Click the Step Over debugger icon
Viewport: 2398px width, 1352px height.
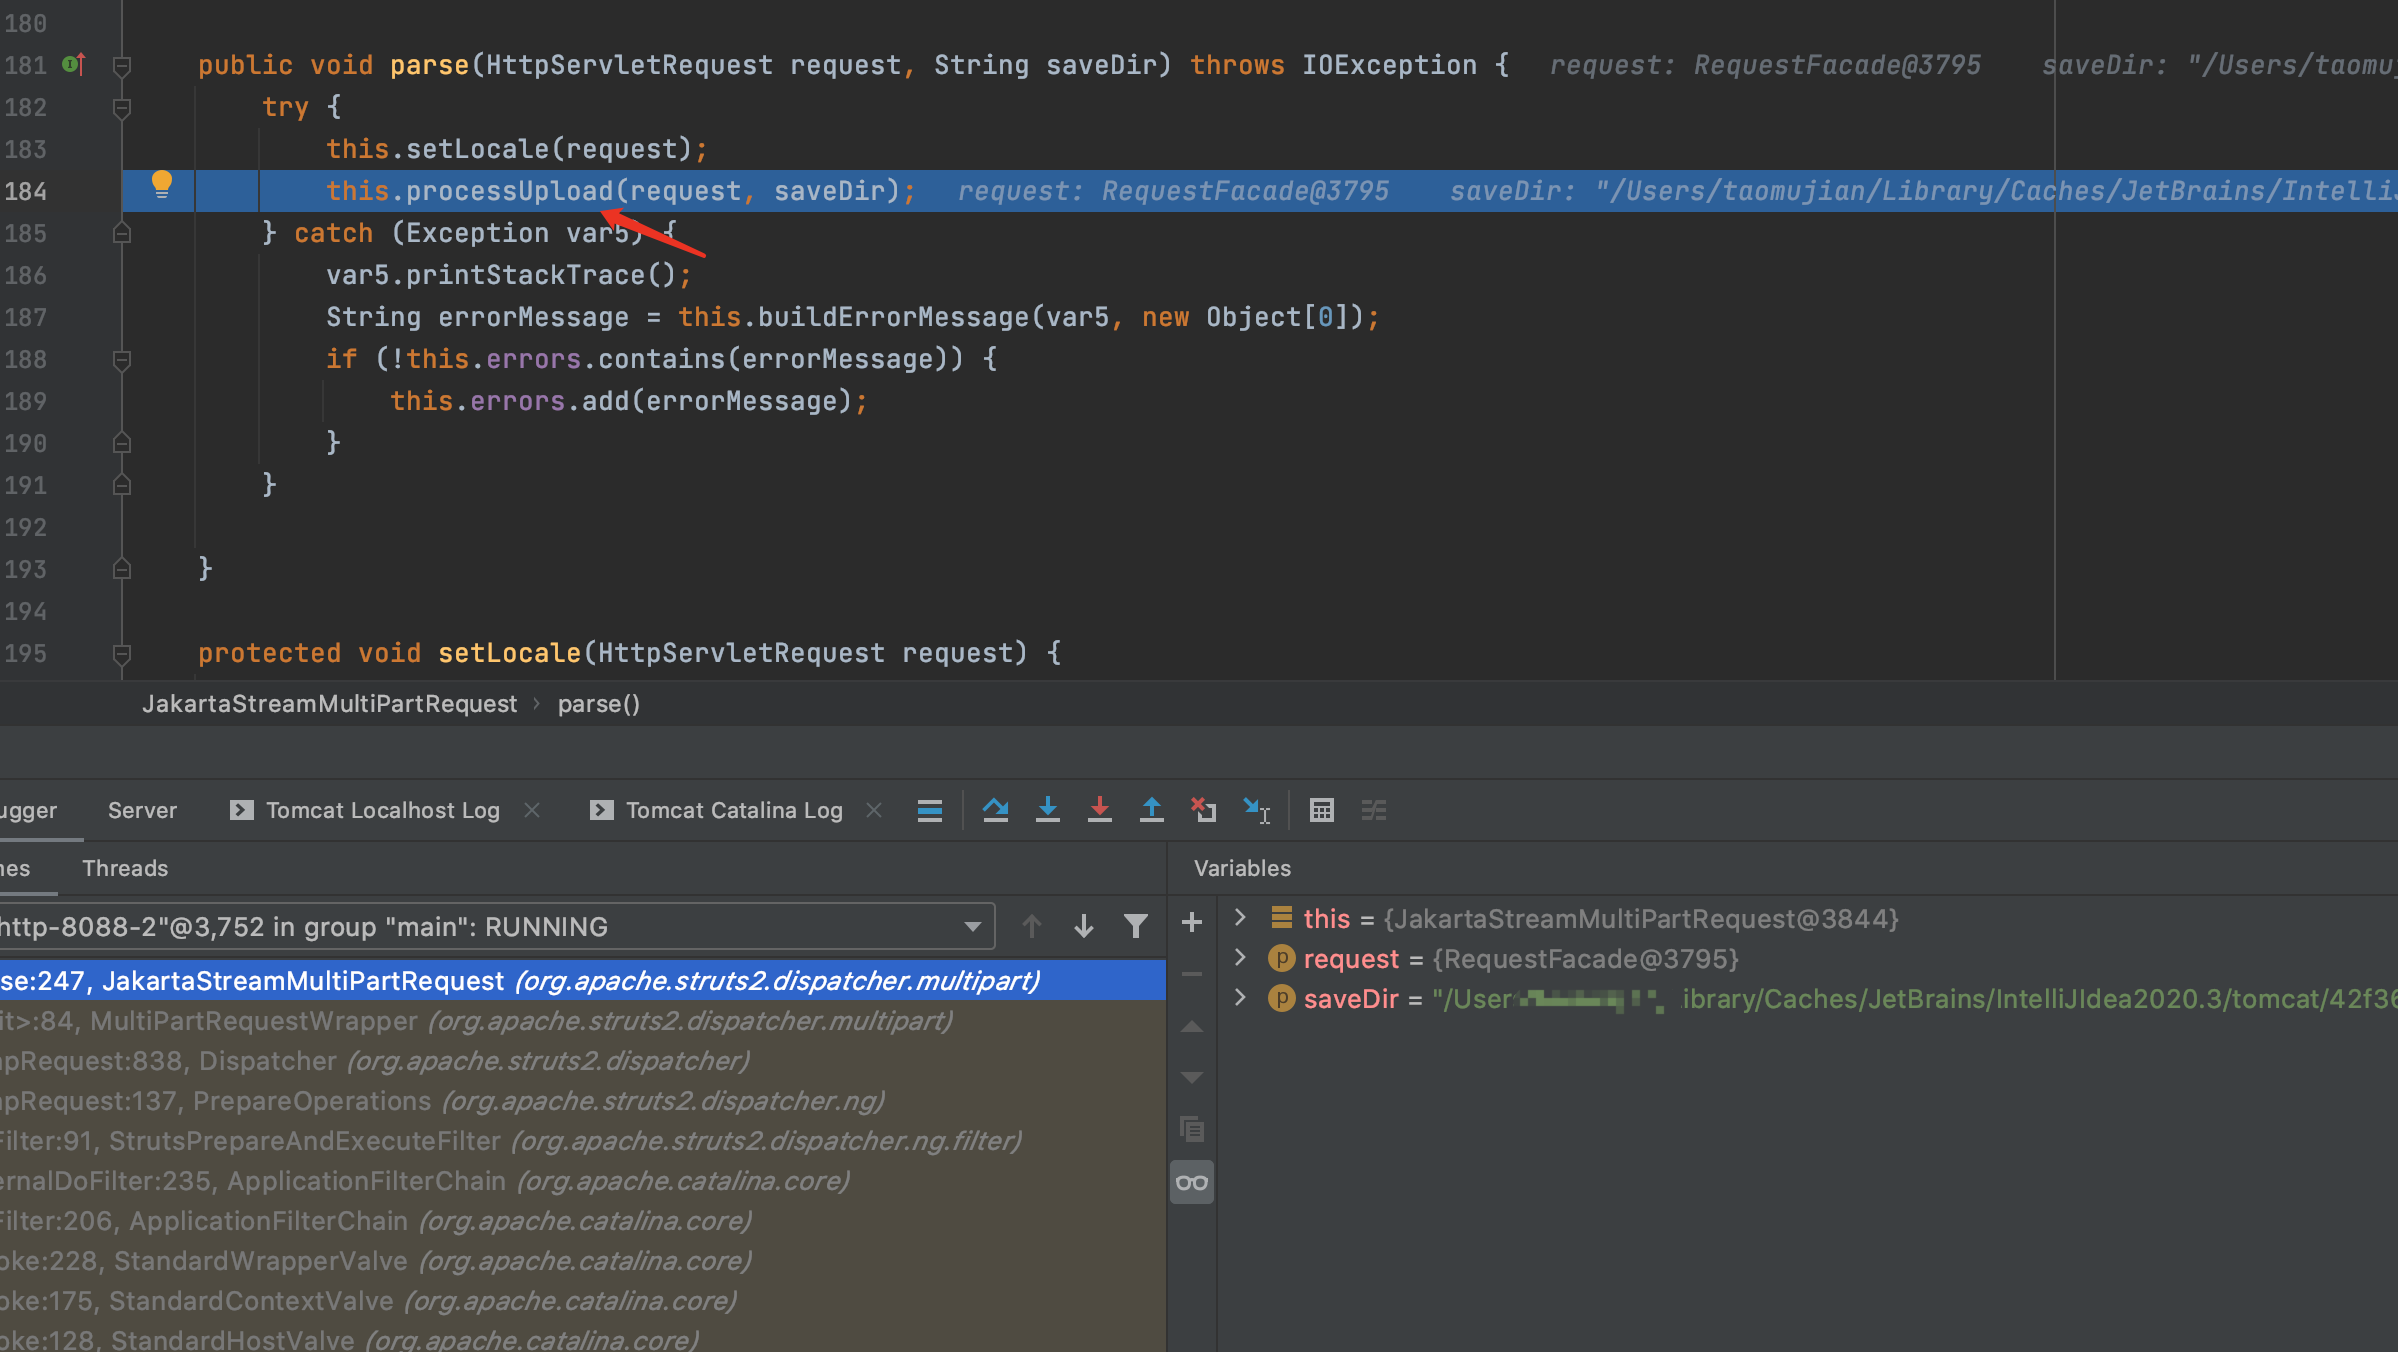click(995, 810)
